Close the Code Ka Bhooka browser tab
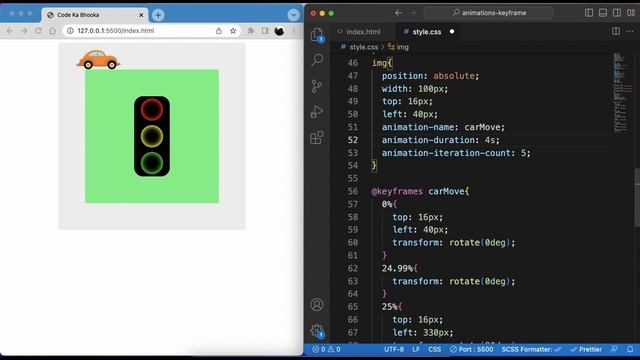This screenshot has height=360, width=640. pyautogui.click(x=141, y=15)
